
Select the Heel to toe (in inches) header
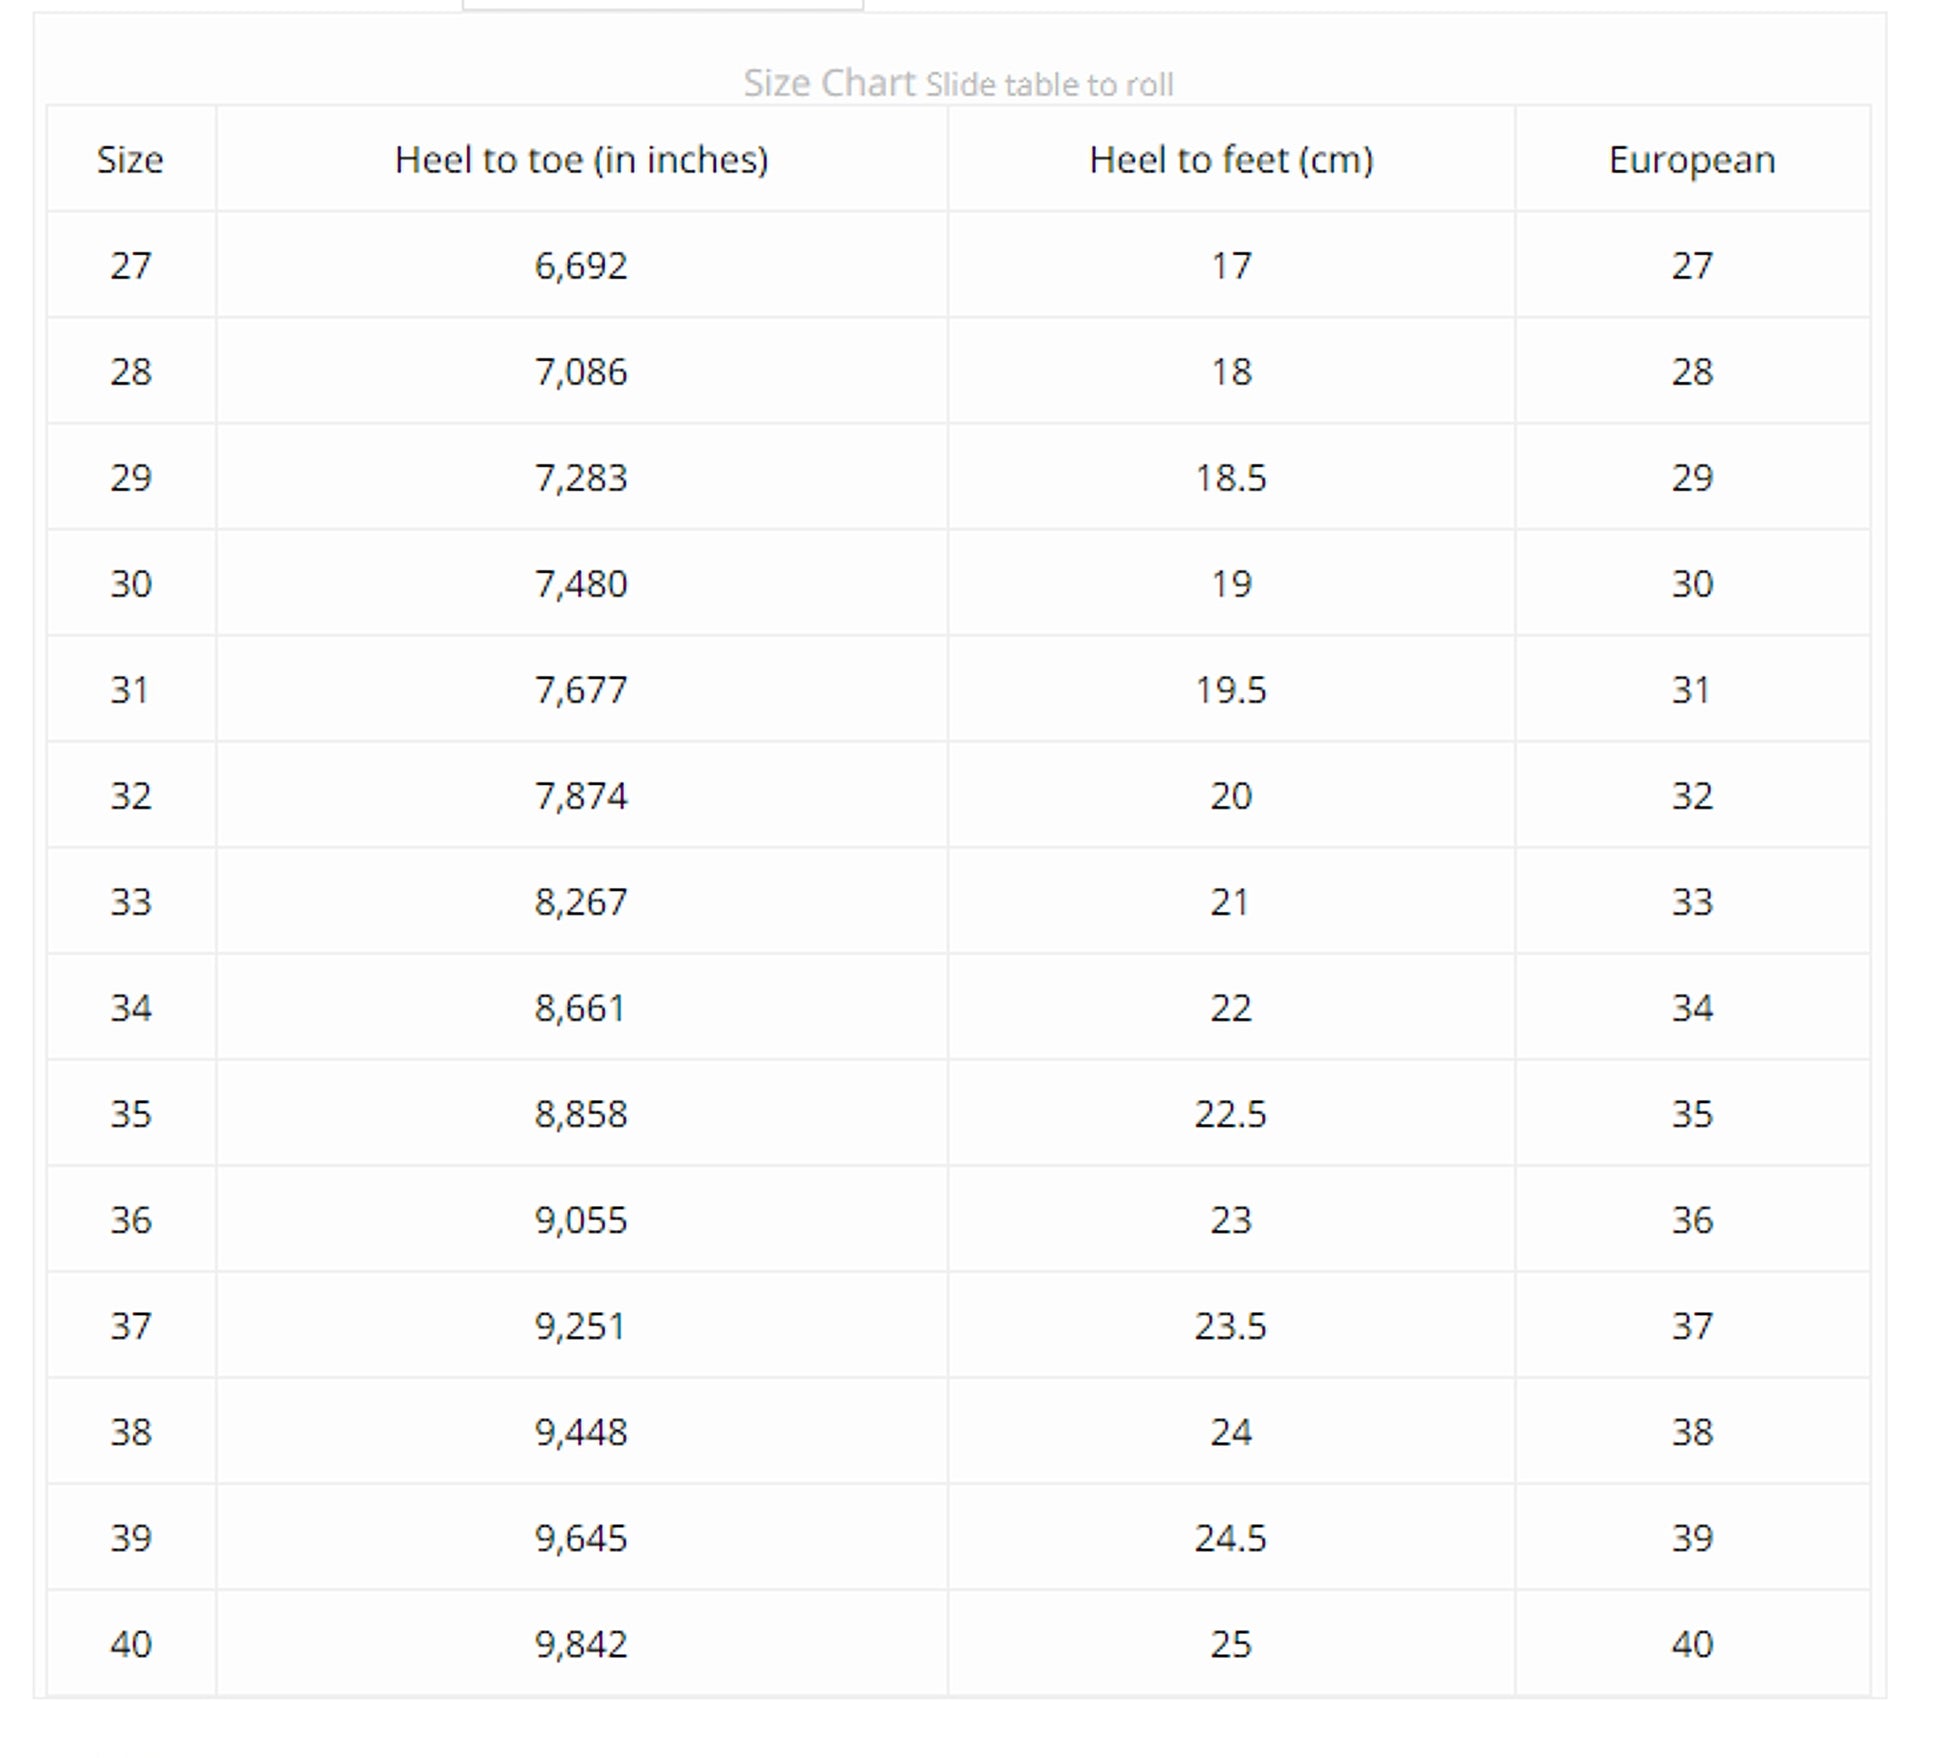(581, 159)
